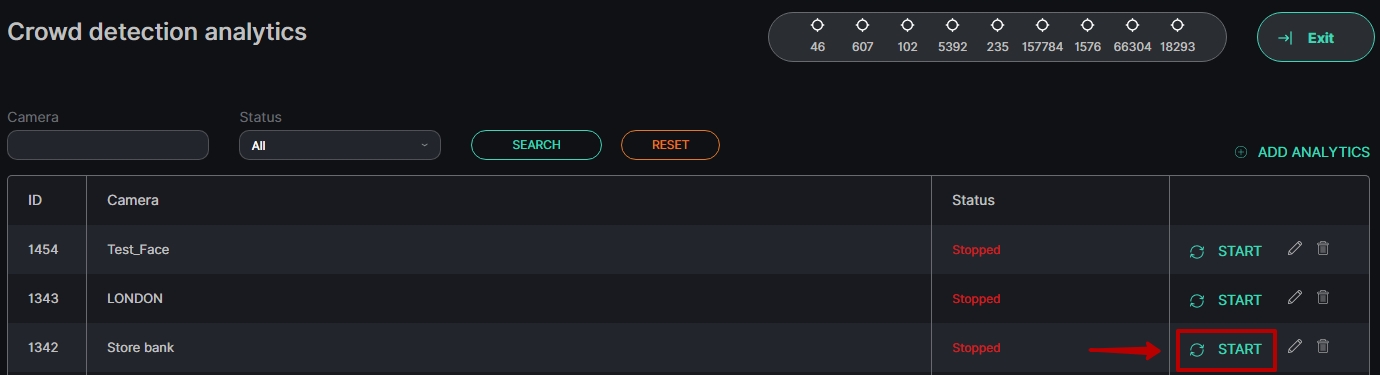This screenshot has height=375, width=1380.
Task: Edit Store bank analytics via pencil icon
Action: click(x=1295, y=346)
